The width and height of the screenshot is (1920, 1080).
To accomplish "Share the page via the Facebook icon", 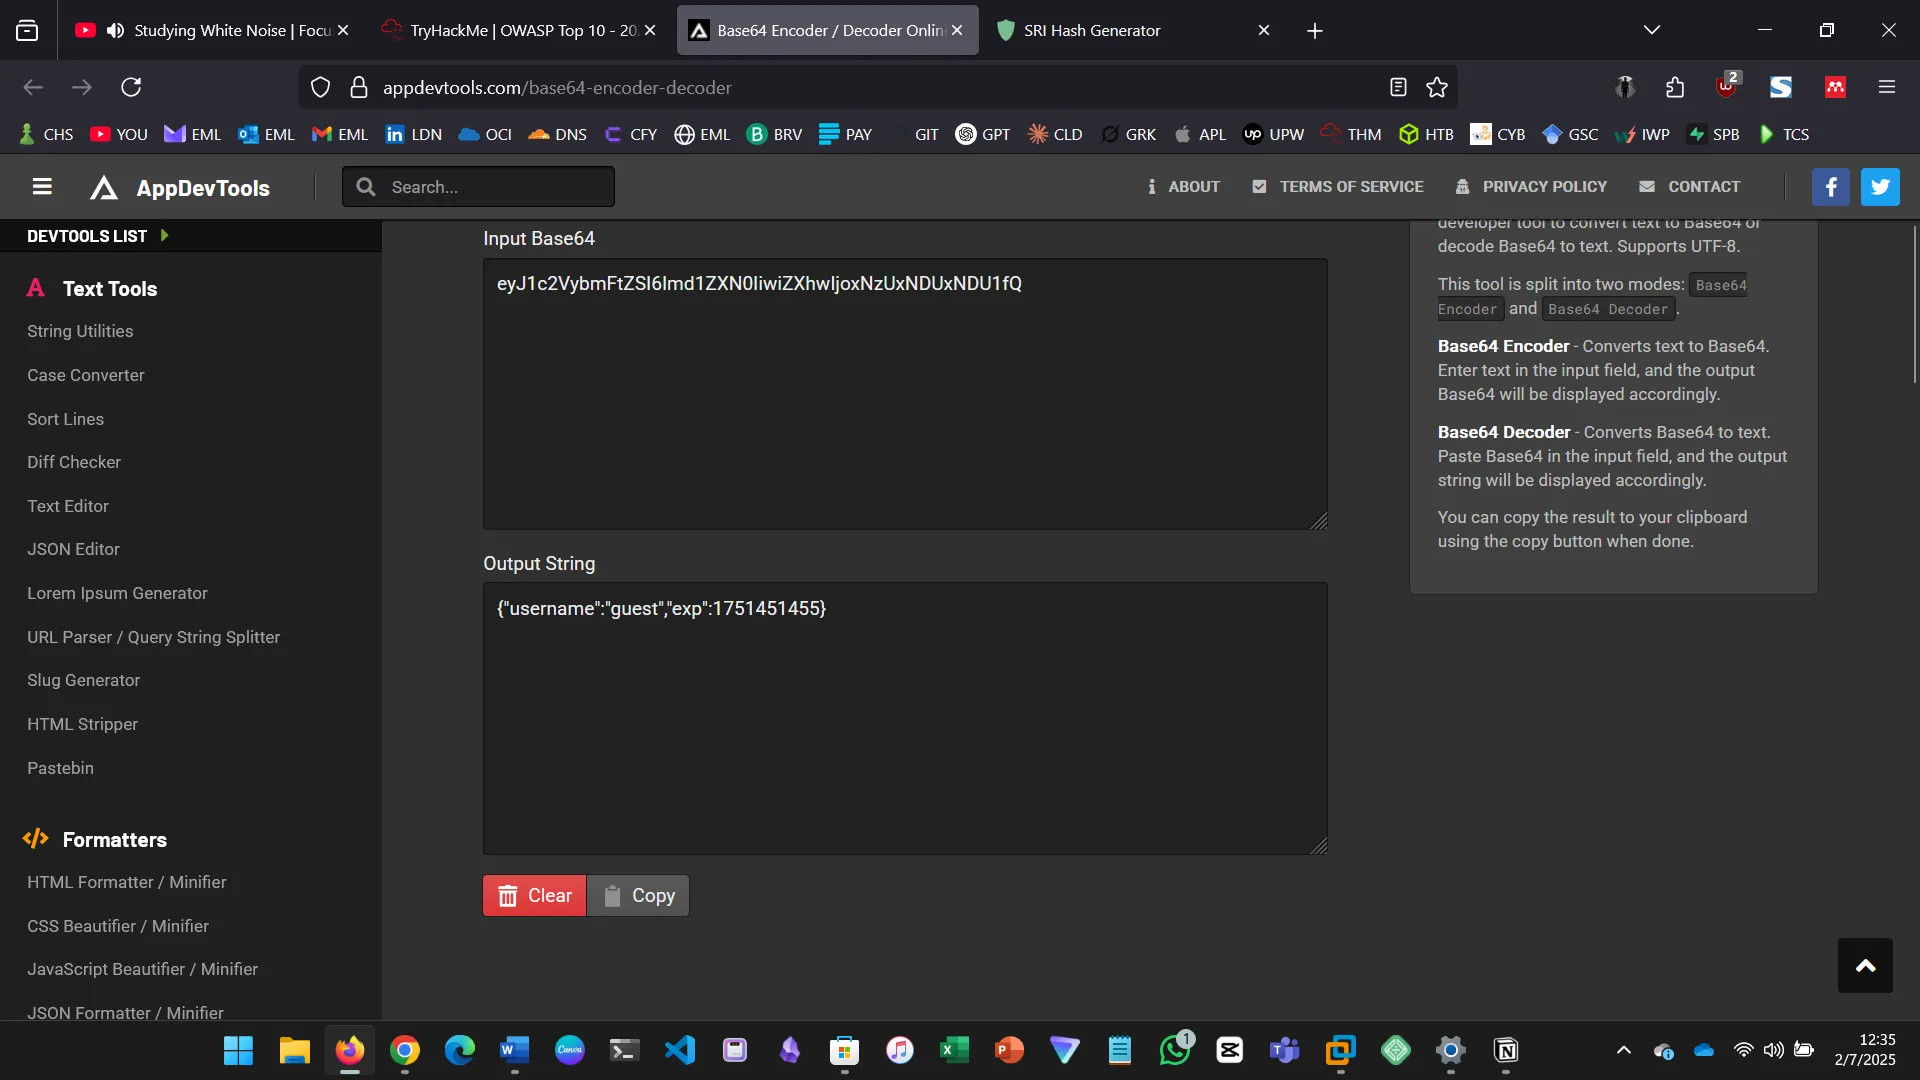I will [x=1831, y=187].
